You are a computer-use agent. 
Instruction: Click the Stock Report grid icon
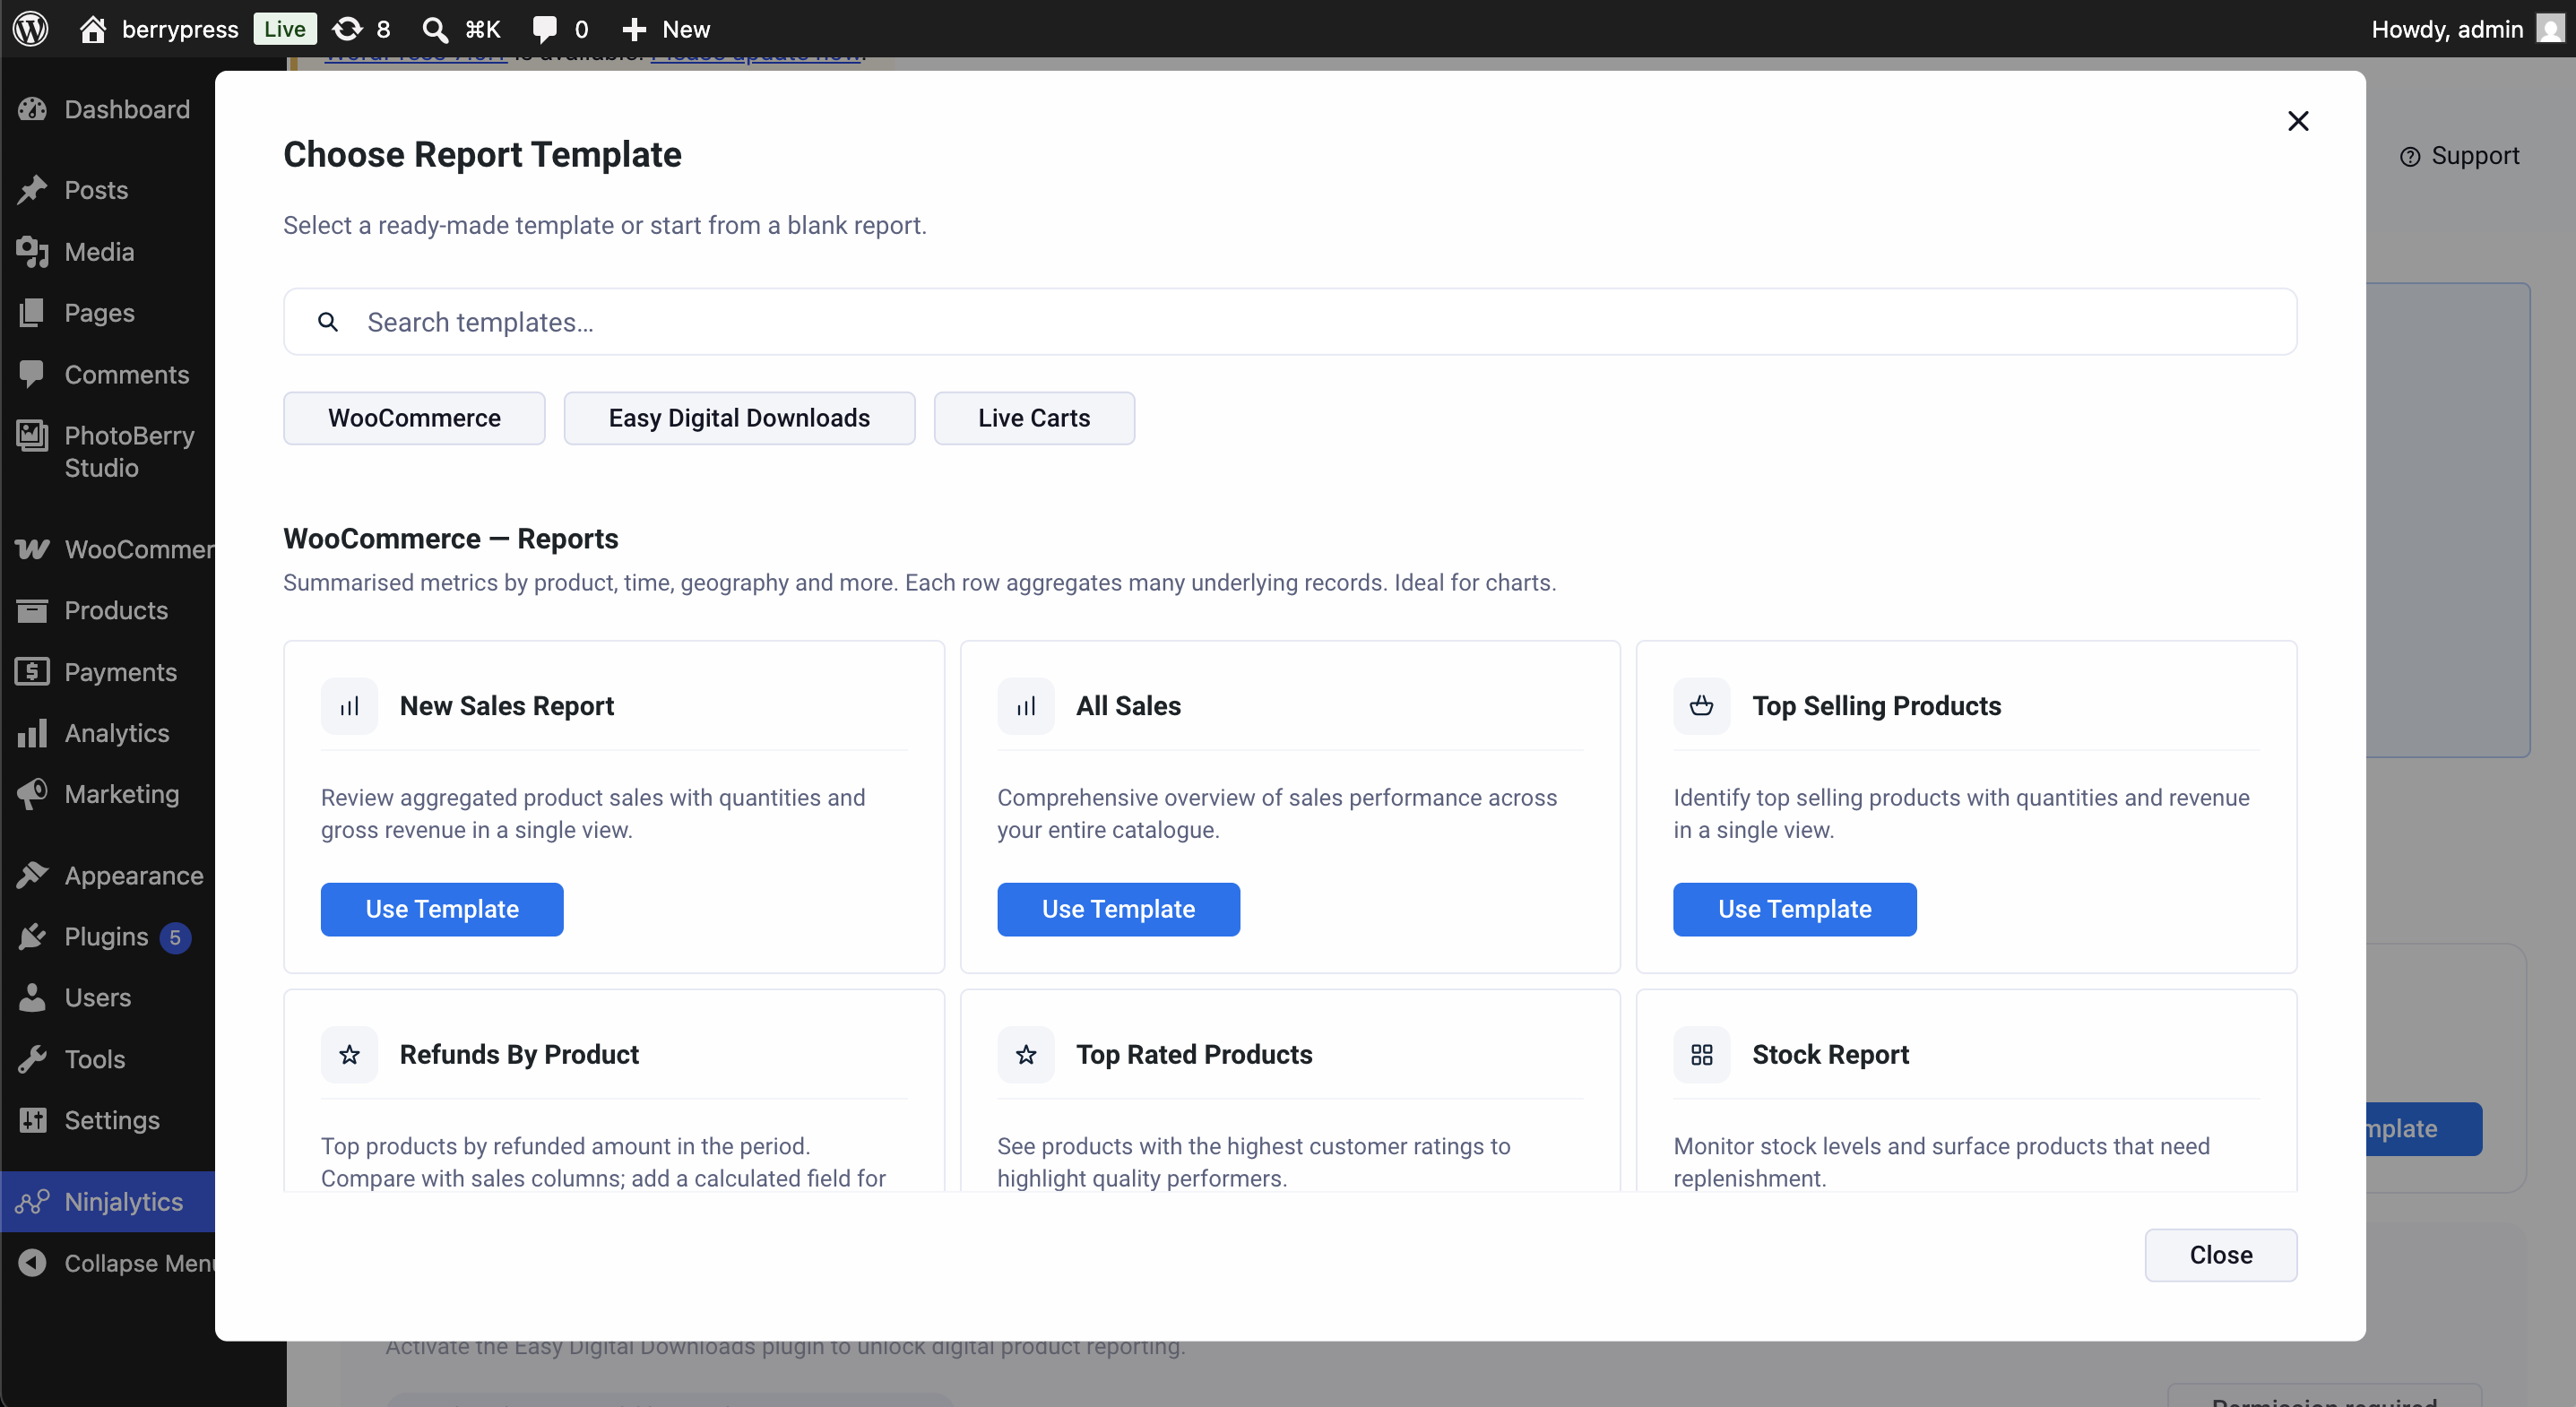(1701, 1054)
